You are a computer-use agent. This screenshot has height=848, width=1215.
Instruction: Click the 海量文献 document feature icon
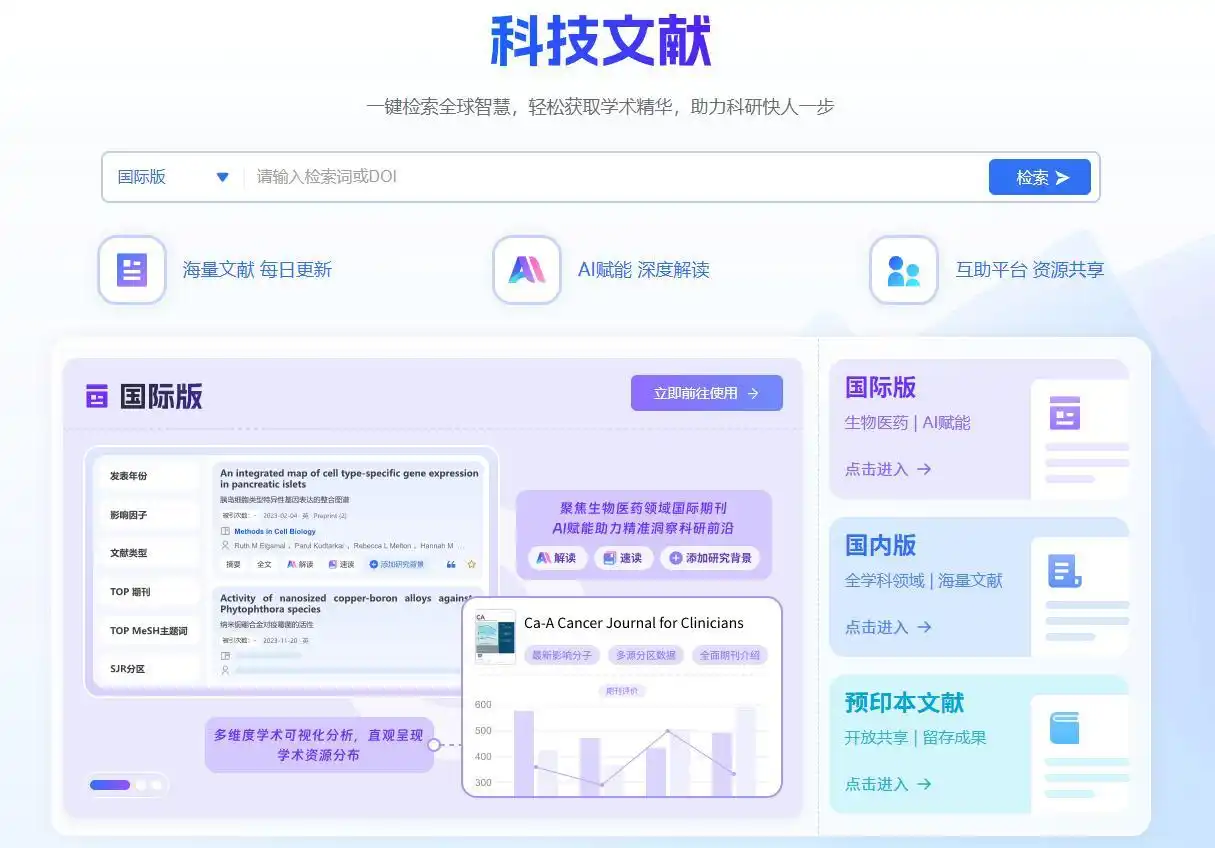[131, 269]
